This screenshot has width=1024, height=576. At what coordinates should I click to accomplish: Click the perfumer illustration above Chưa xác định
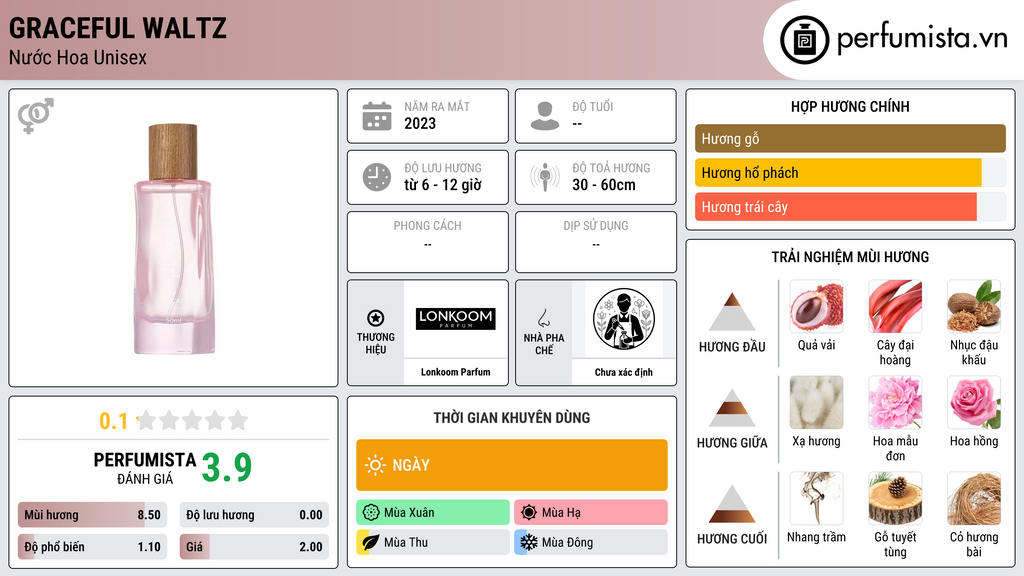tap(624, 319)
